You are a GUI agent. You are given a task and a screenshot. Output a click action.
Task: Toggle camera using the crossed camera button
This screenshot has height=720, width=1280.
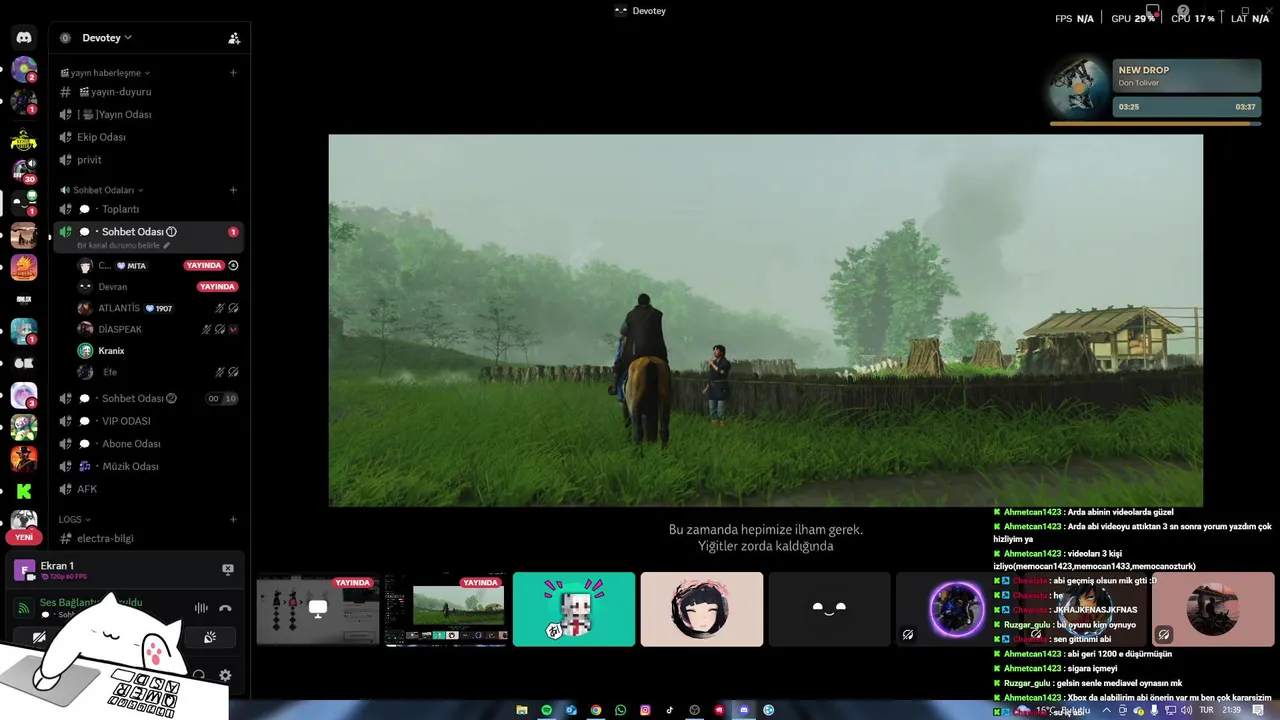tap(39, 637)
